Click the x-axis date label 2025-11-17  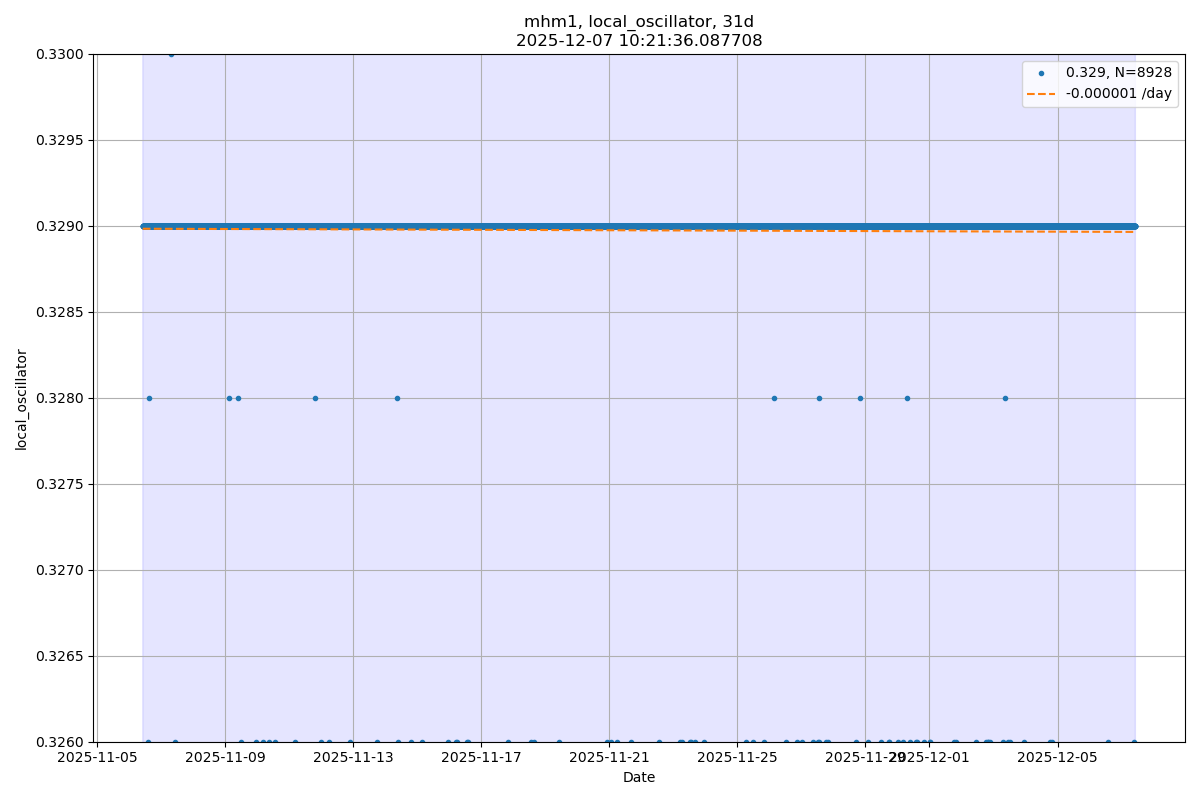point(481,758)
